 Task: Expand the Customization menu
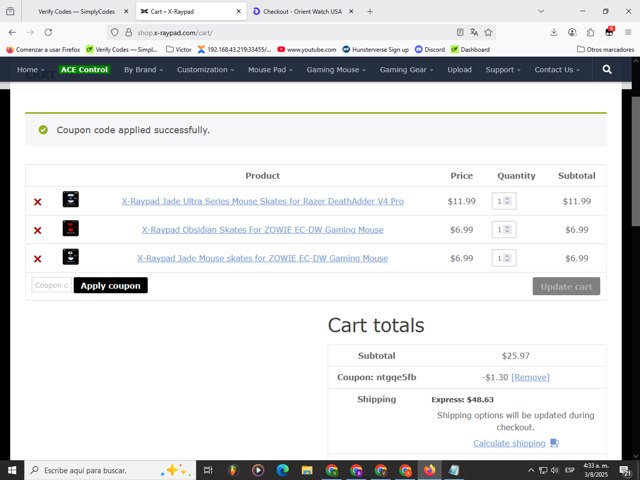click(205, 69)
